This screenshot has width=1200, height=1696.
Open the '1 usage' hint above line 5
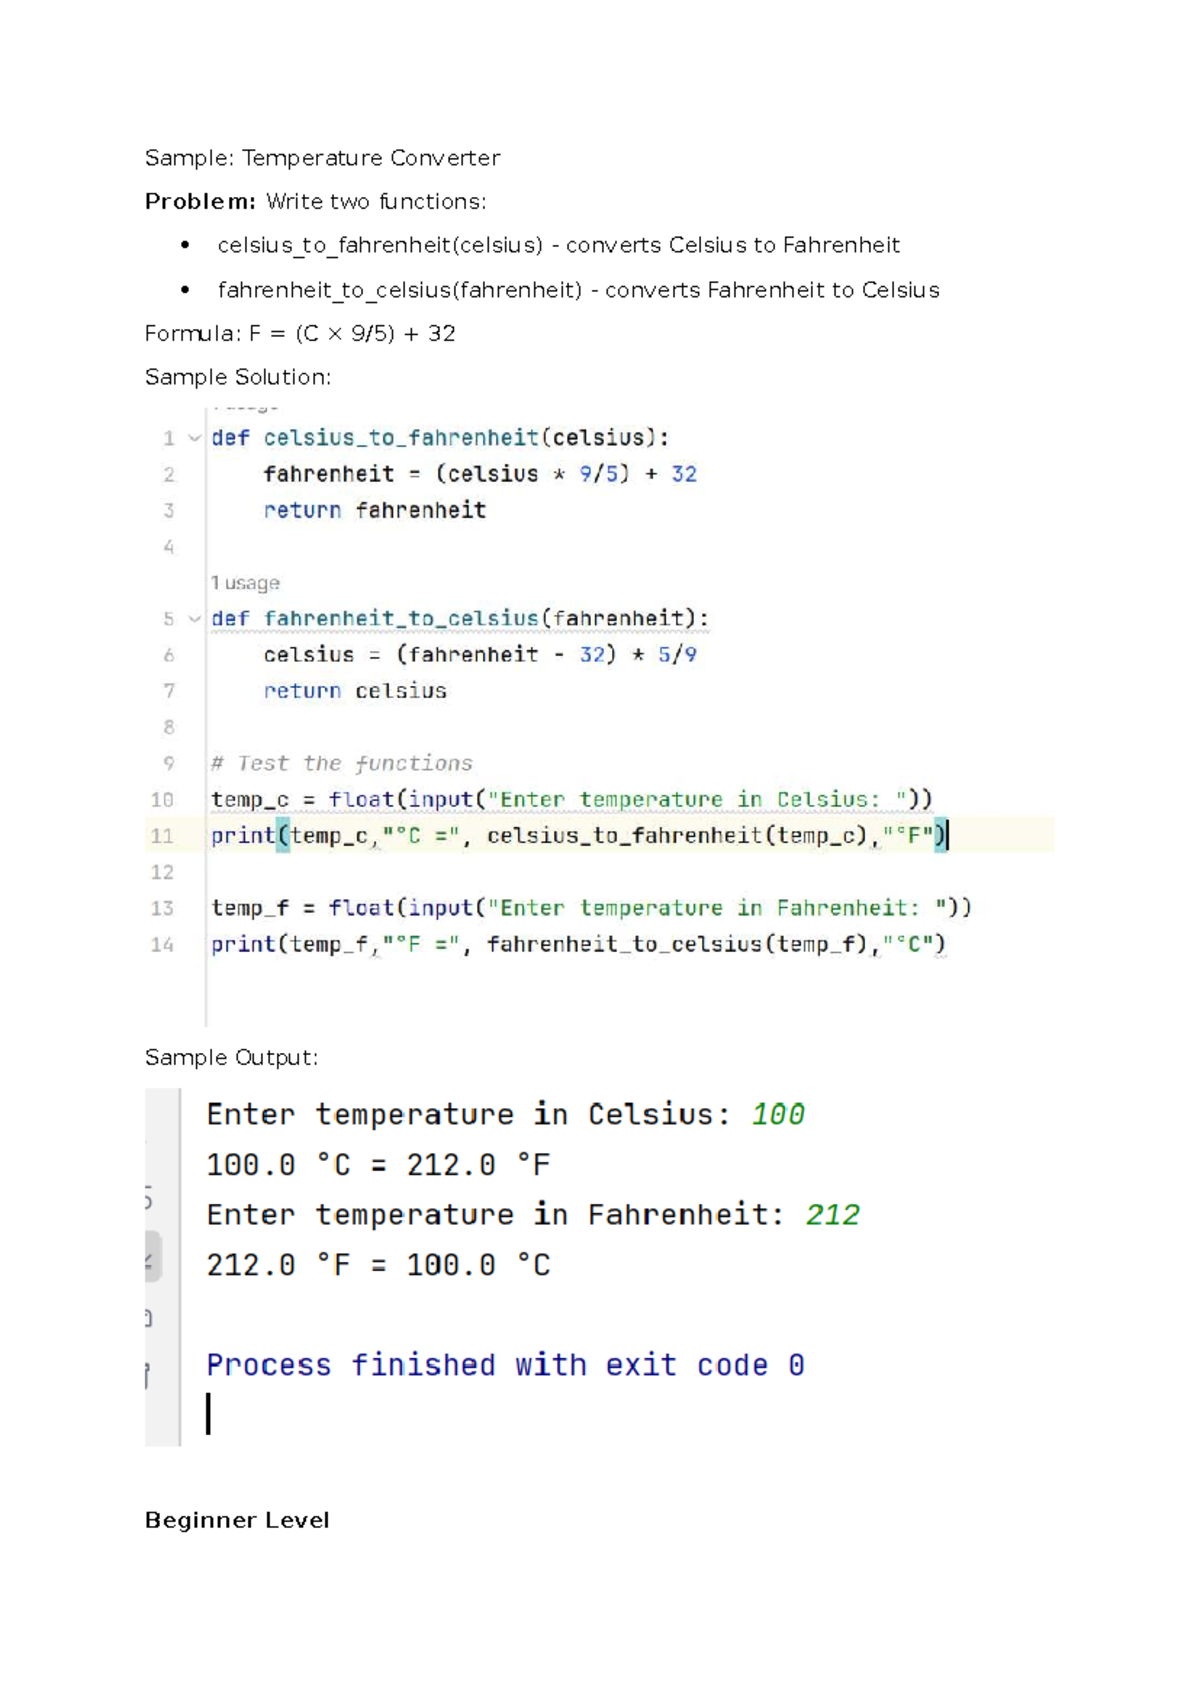[245, 583]
